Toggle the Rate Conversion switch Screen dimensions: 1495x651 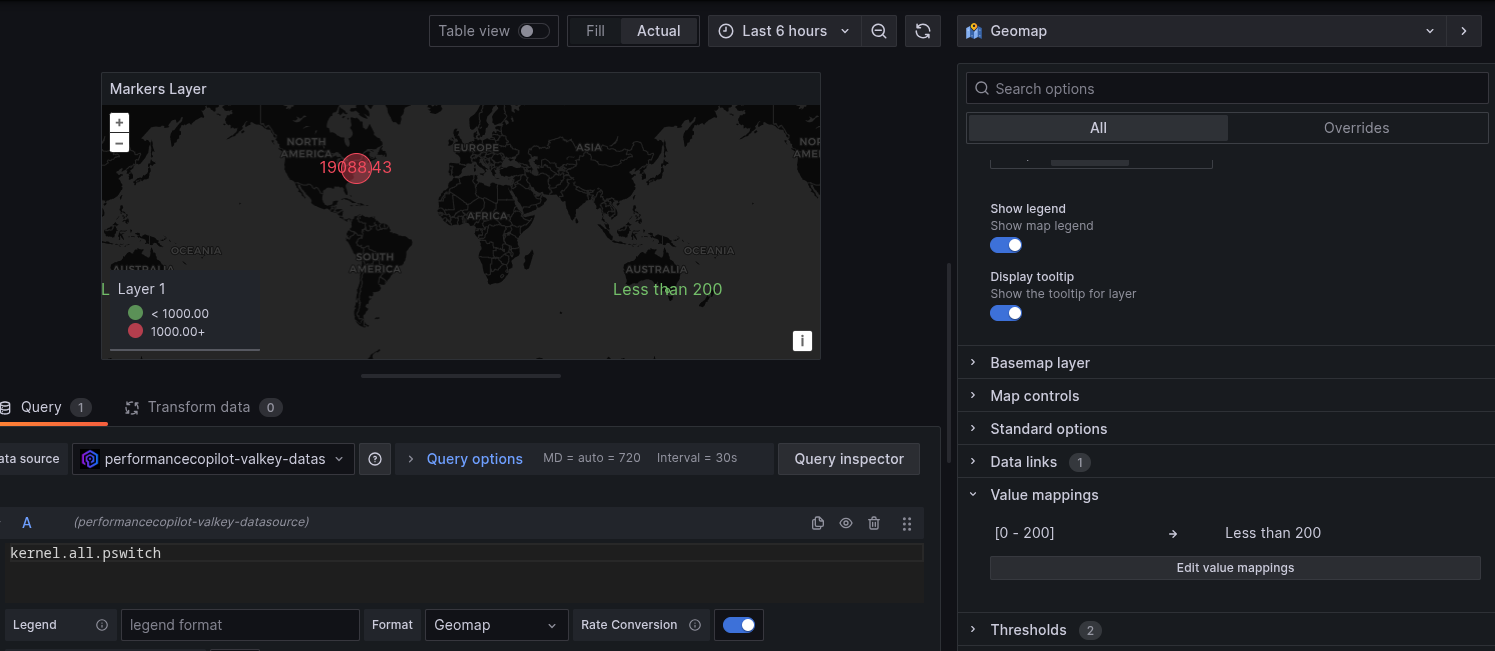coord(739,625)
